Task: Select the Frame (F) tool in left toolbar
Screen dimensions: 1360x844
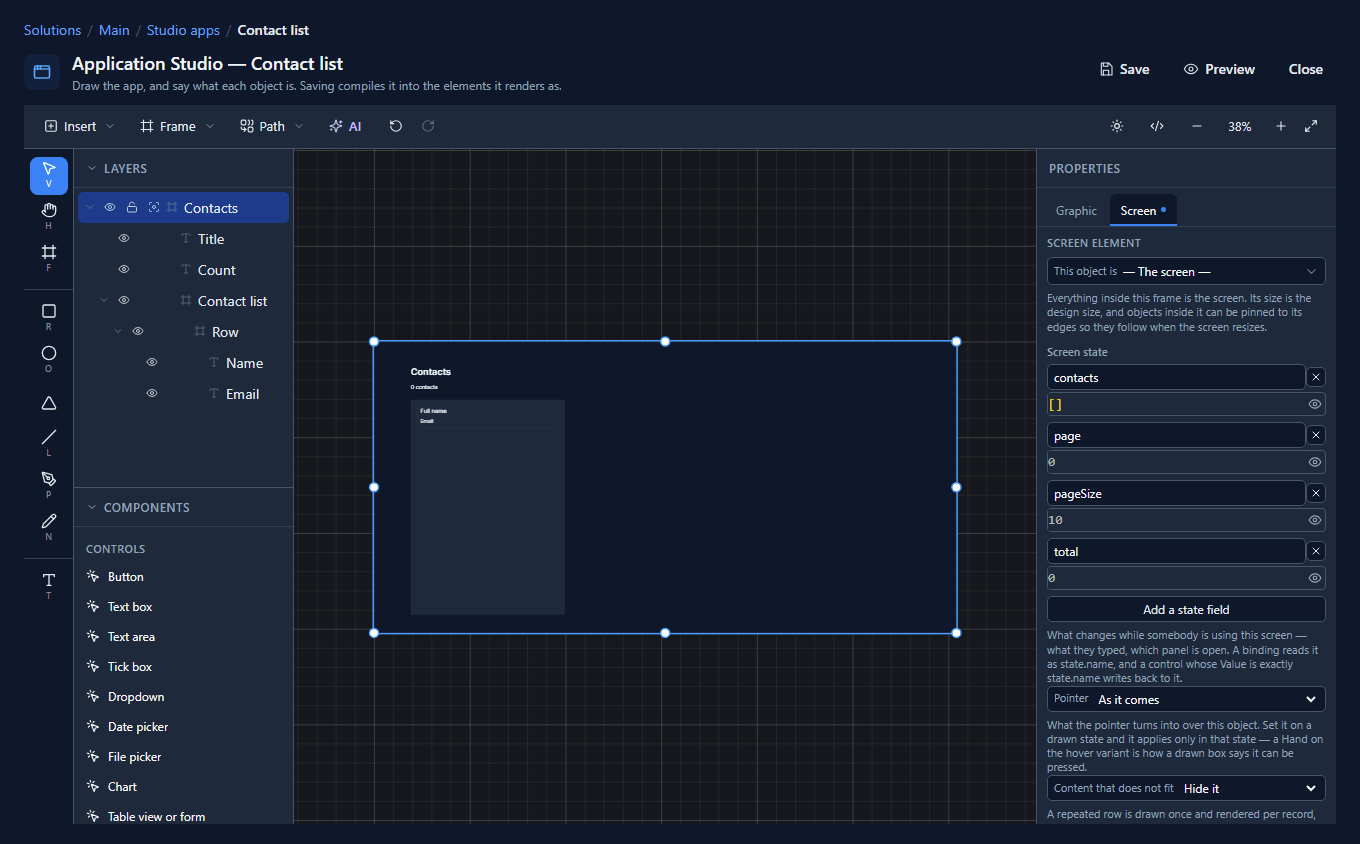Action: 49,257
